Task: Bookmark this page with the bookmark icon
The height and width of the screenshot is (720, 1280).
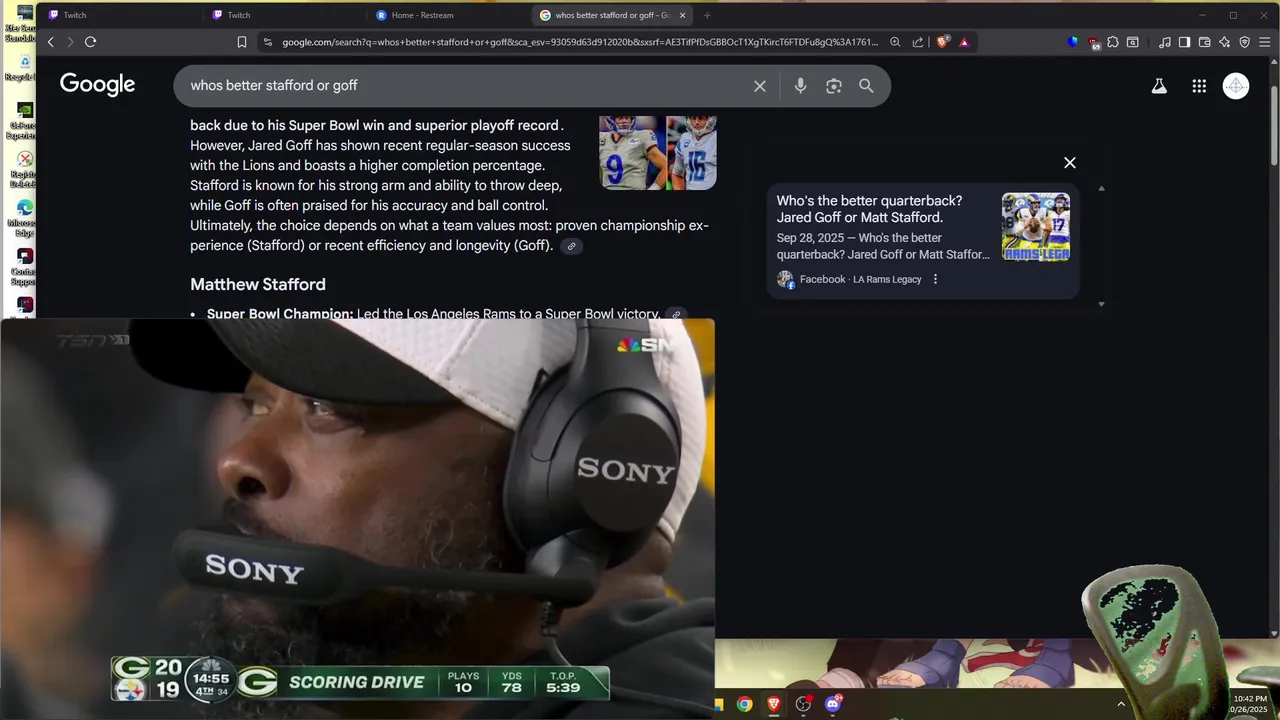Action: point(242,42)
